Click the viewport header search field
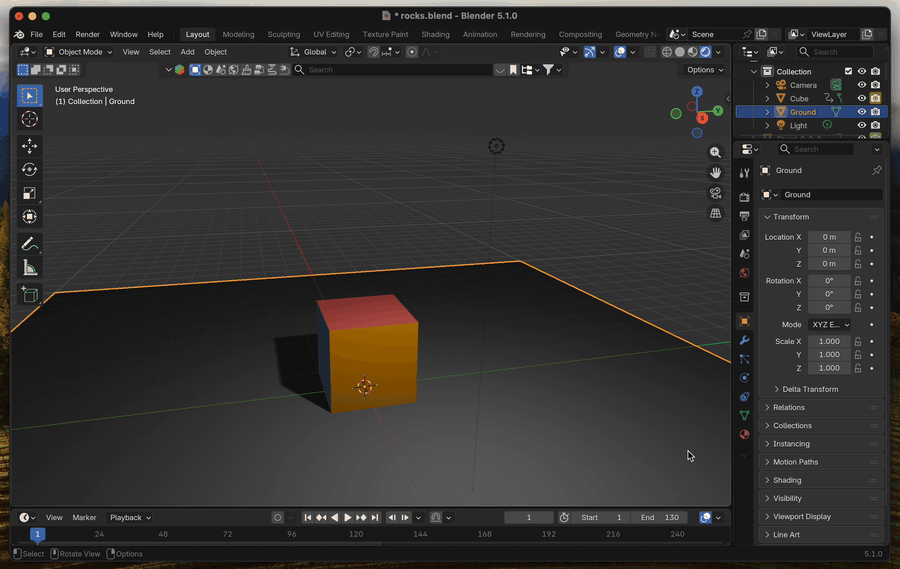Image resolution: width=900 pixels, height=569 pixels. click(x=393, y=69)
